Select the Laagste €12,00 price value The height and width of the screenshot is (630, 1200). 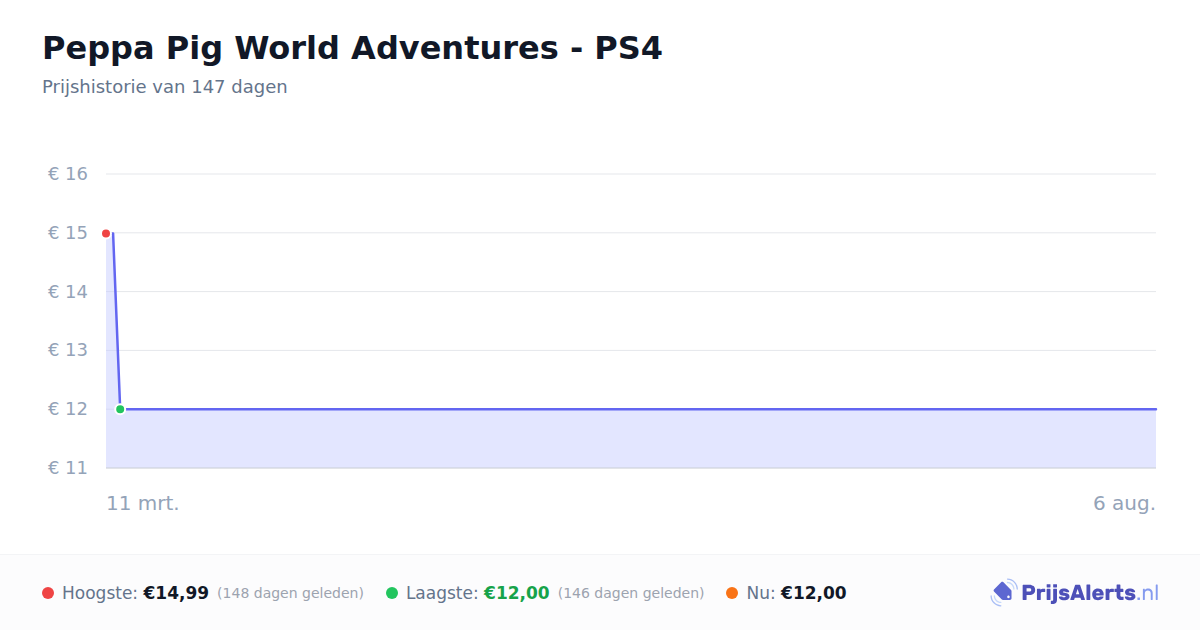click(x=517, y=593)
